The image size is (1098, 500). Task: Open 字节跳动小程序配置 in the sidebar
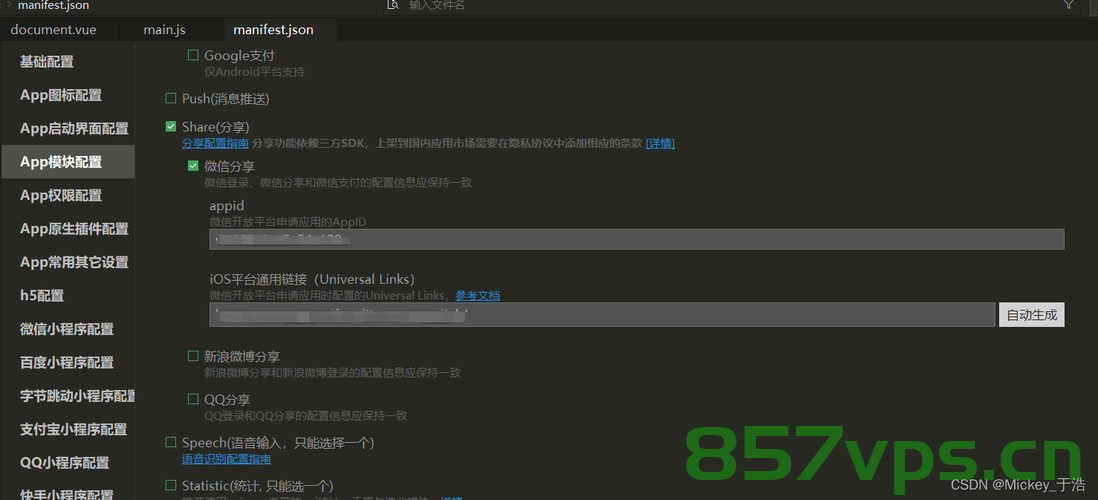[77, 396]
